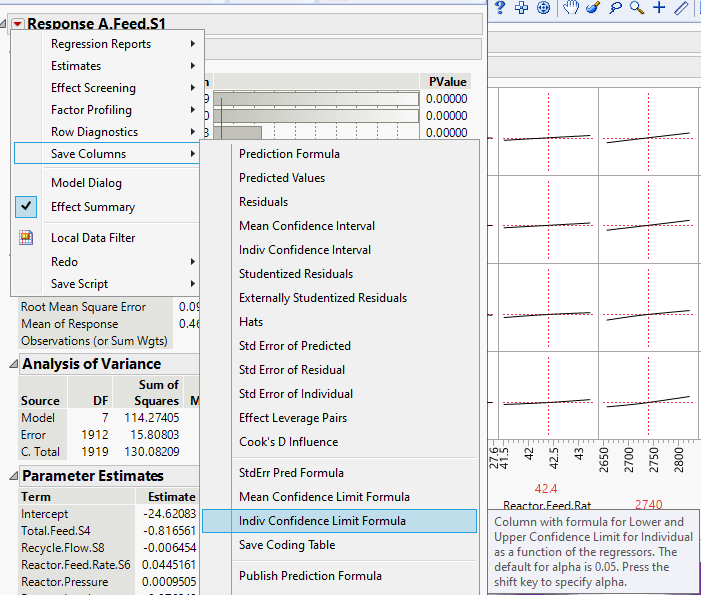Open the Model Dialog option
This screenshot has height=595, width=701.
86,183
